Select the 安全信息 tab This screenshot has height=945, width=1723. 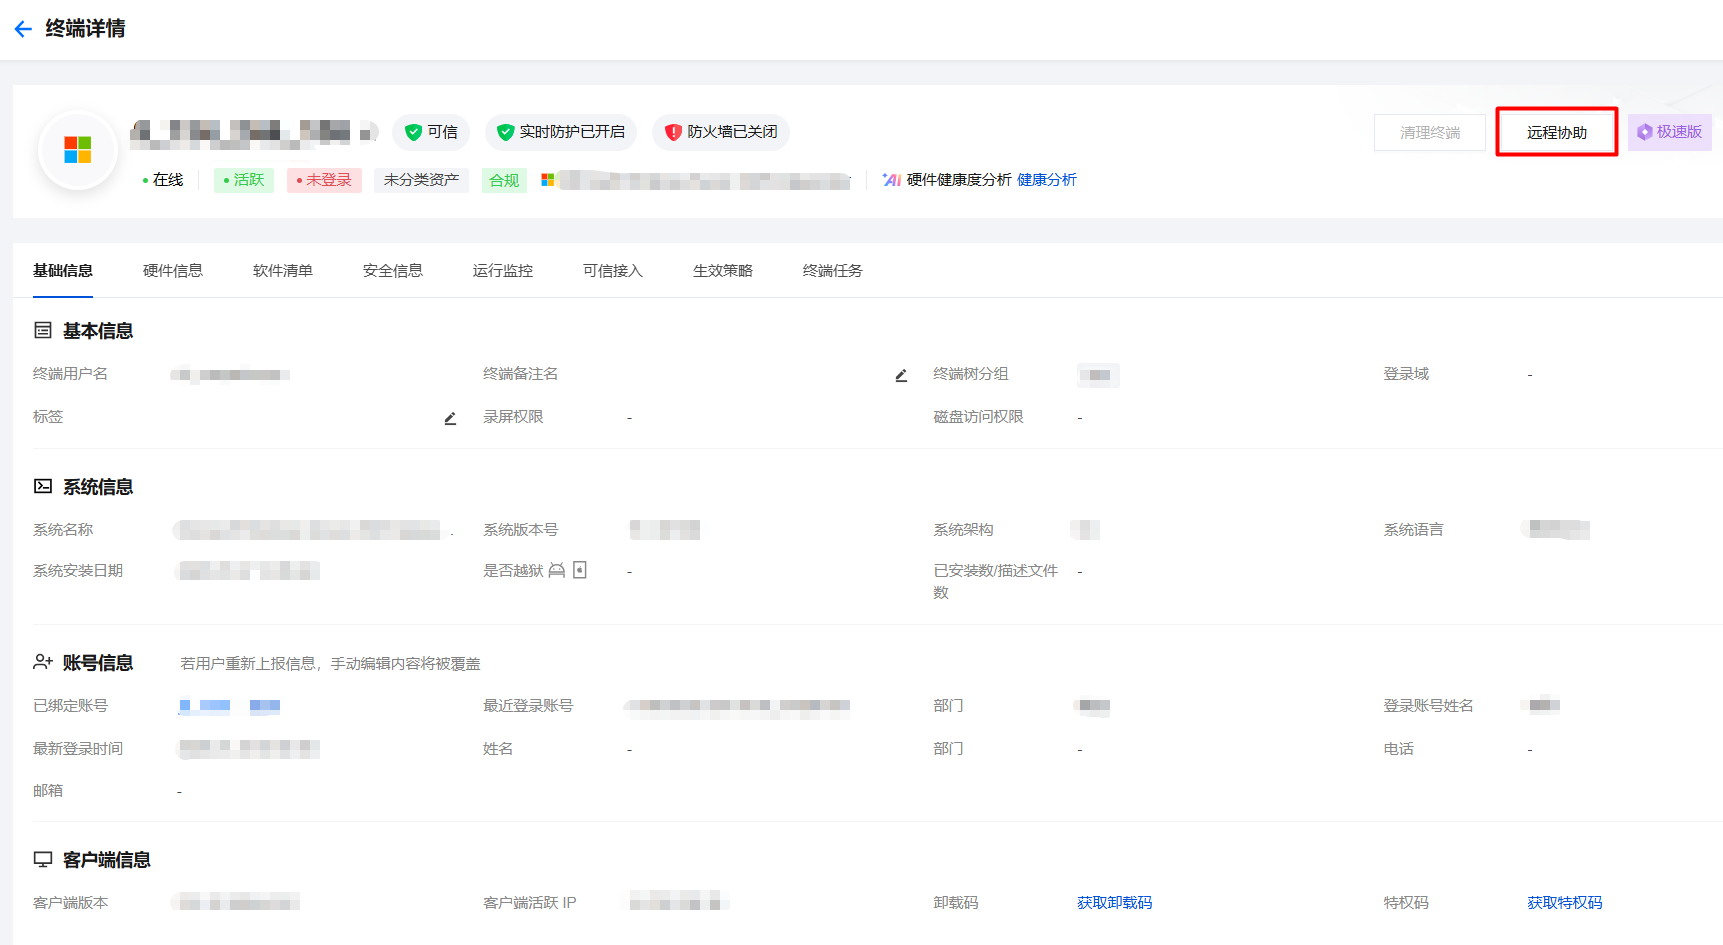(393, 271)
